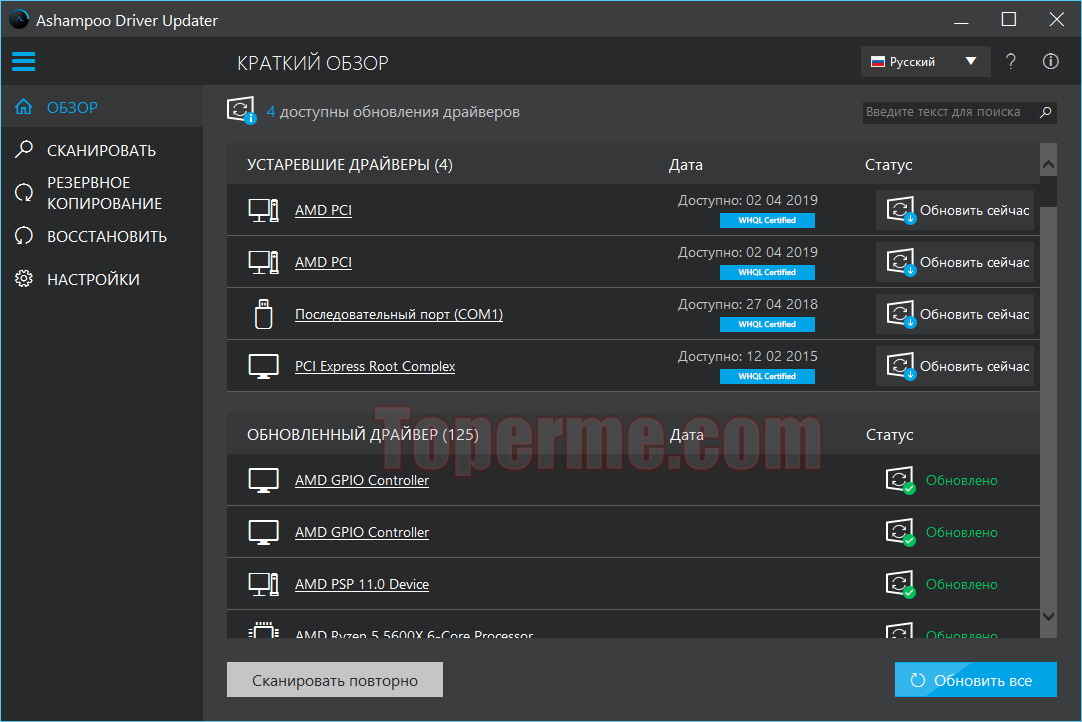Open the Последовательный порт (COM1) link
This screenshot has width=1082, height=722.
[399, 314]
